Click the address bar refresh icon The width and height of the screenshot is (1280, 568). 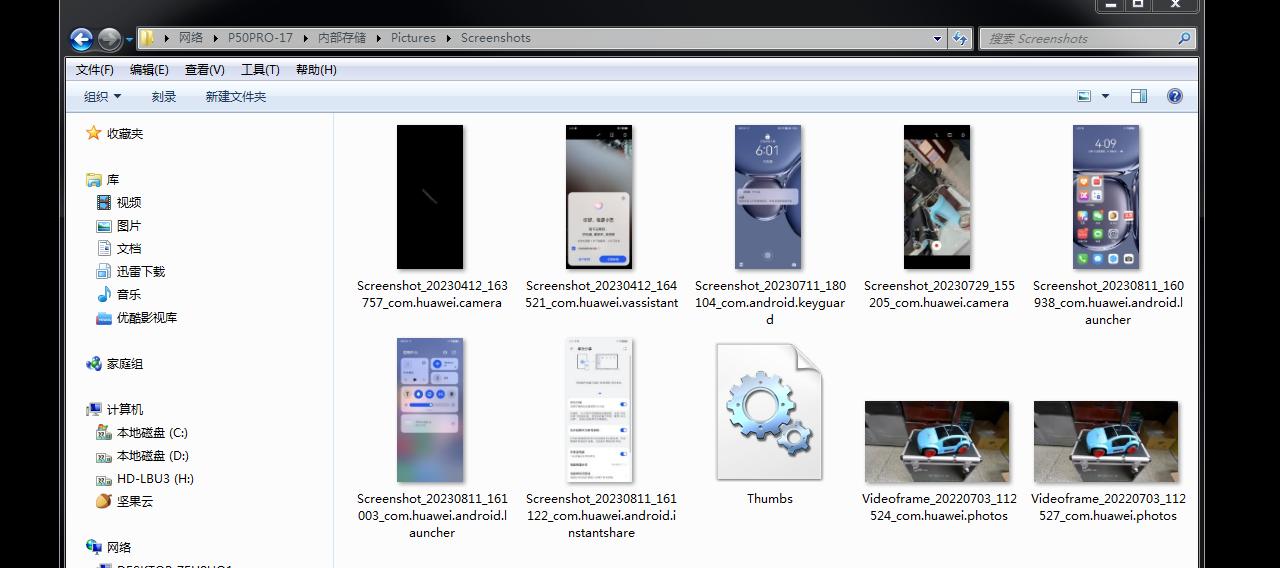pos(960,38)
